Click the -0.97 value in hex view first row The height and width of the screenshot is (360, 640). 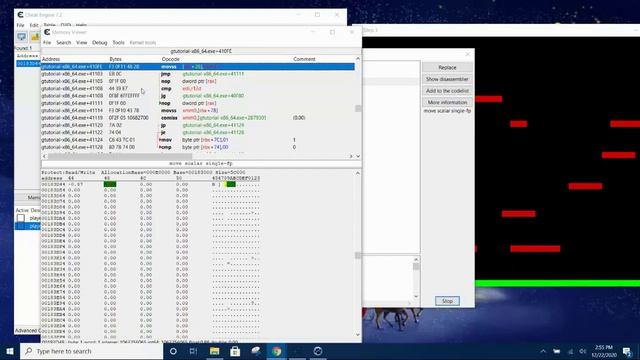point(76,184)
